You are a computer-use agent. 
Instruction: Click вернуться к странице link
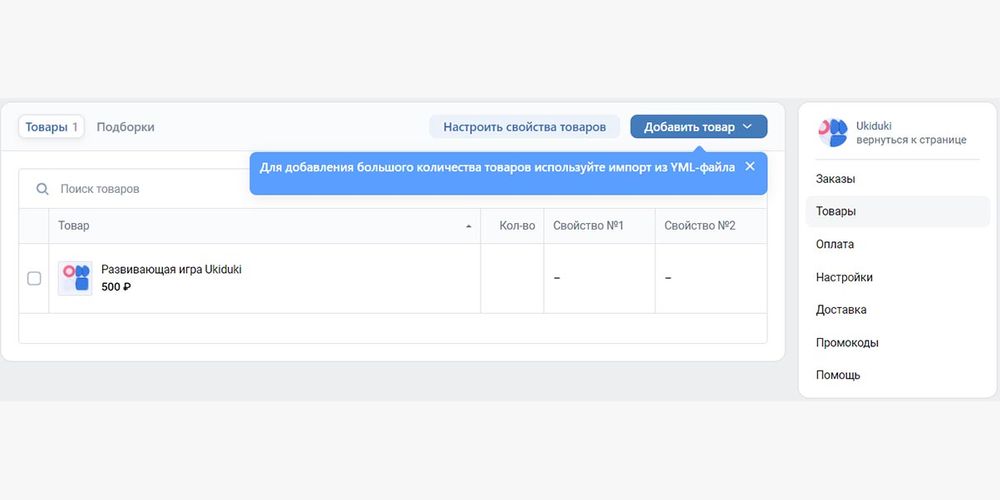pos(911,140)
